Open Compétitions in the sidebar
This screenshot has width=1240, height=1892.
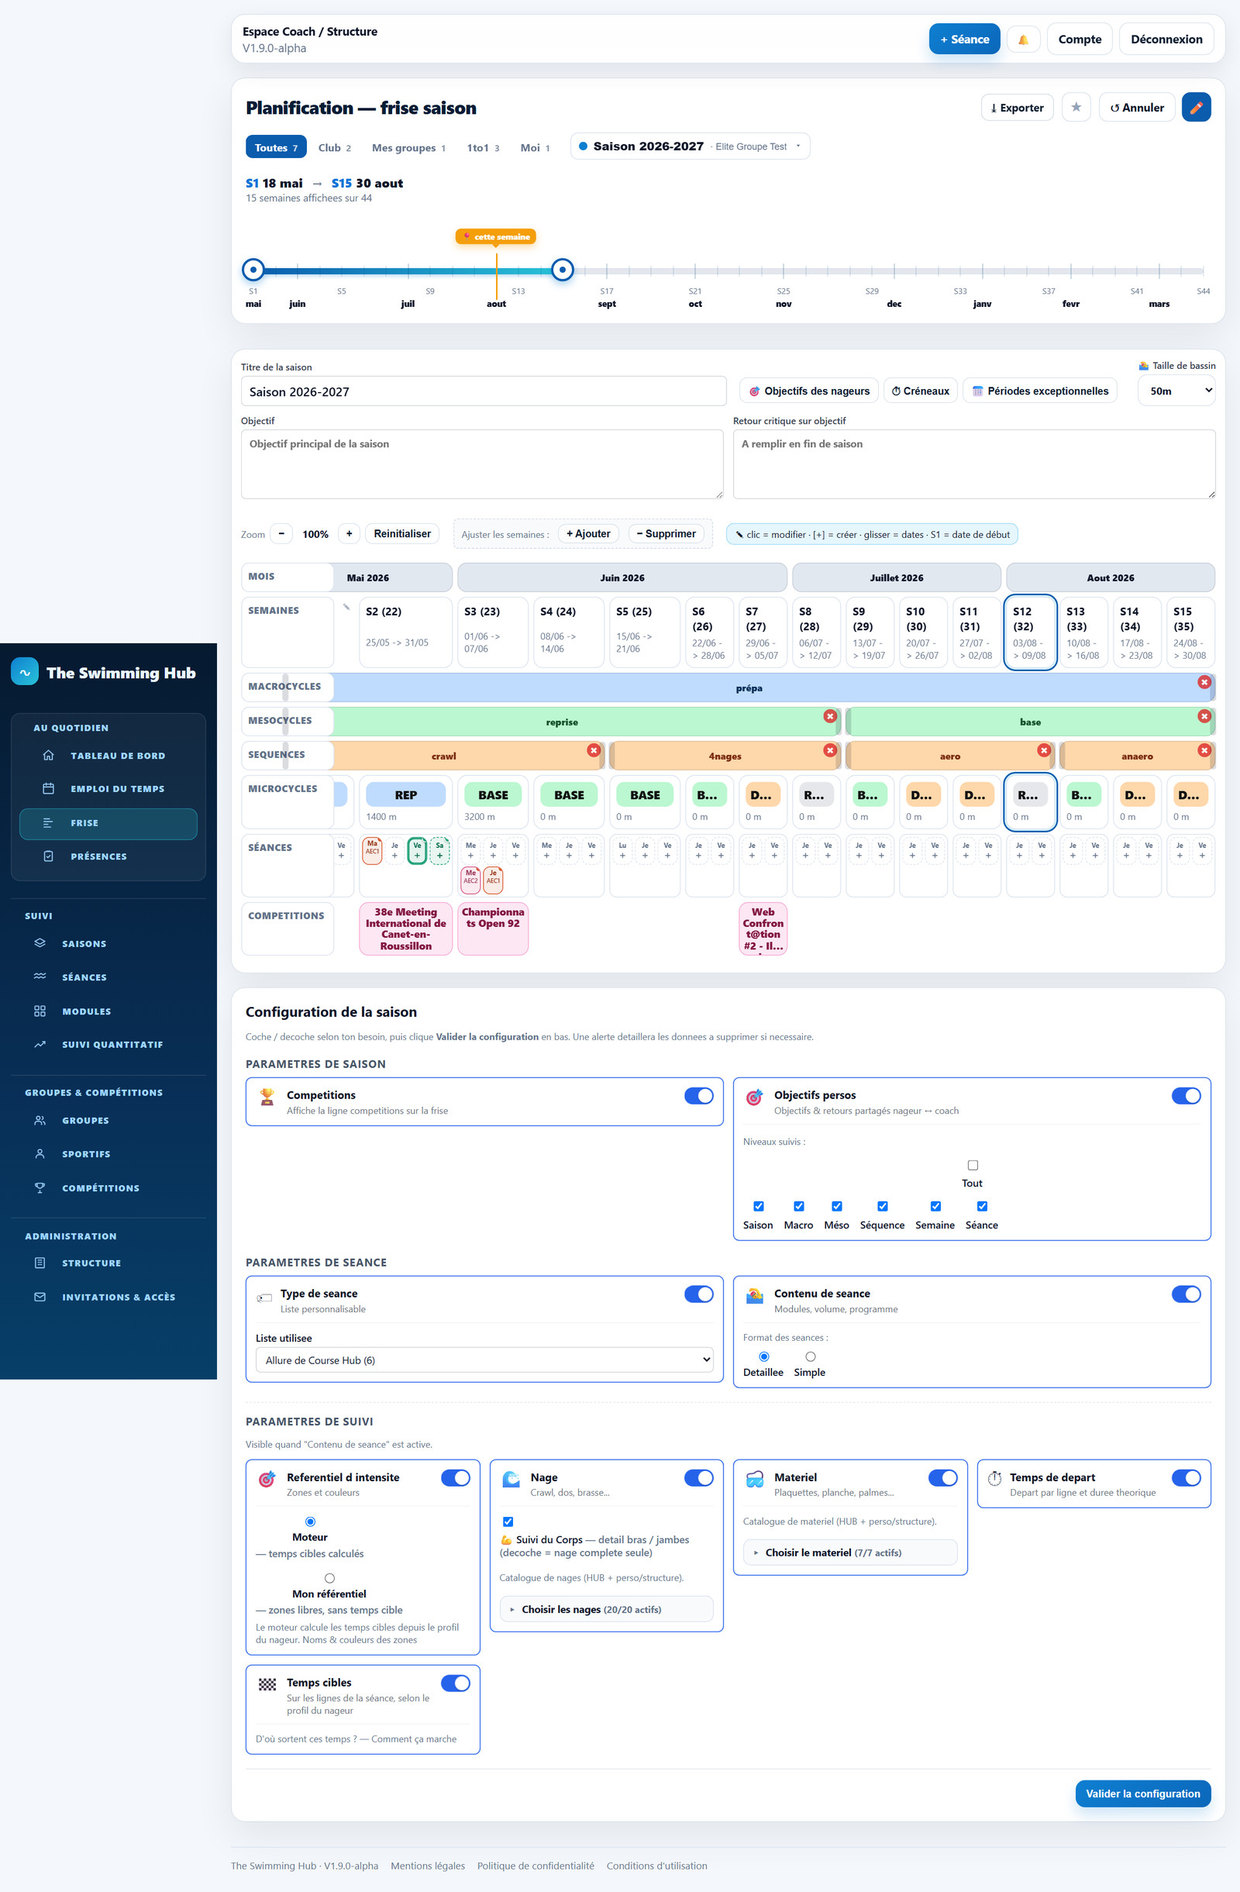tap(100, 1188)
